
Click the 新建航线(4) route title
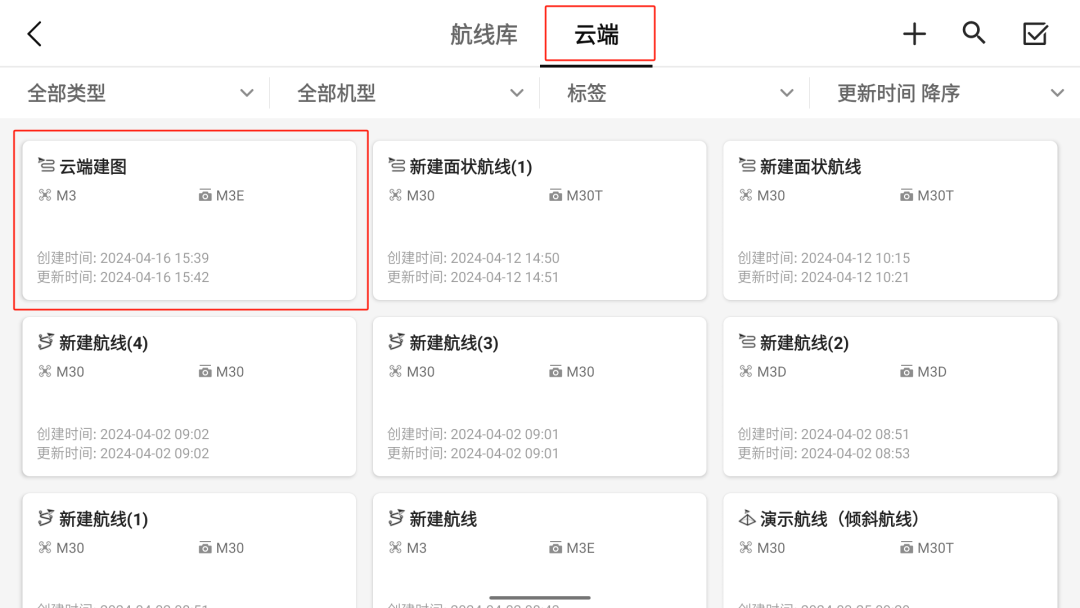(103, 343)
